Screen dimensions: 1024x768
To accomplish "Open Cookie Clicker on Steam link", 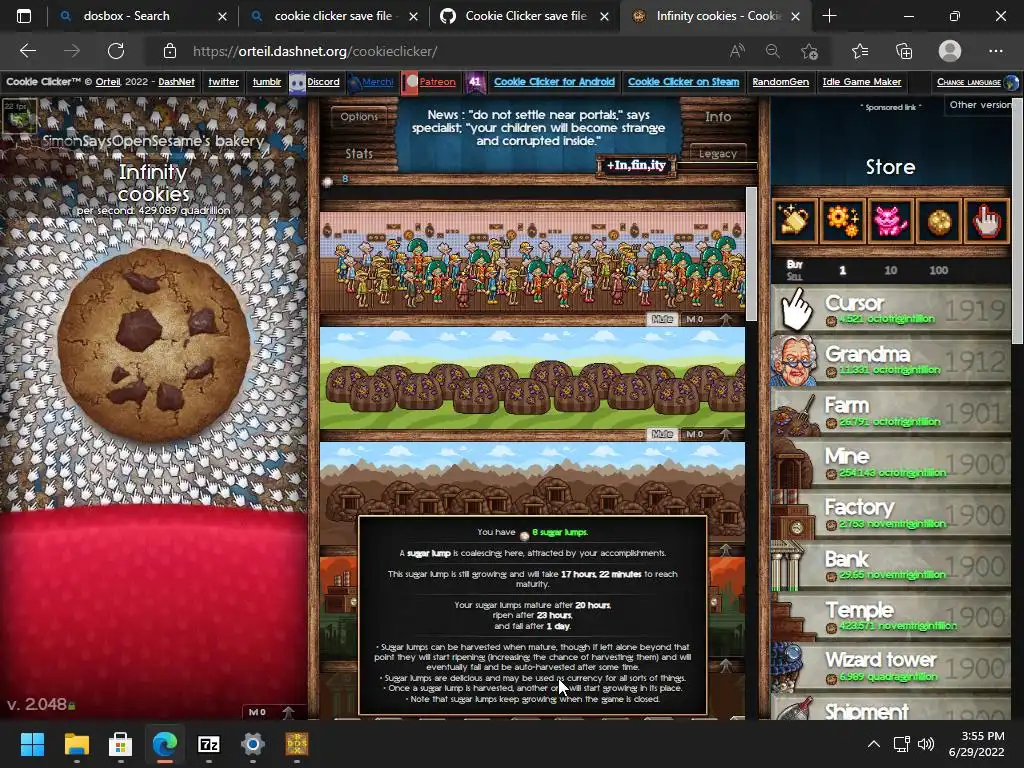I will (683, 82).
